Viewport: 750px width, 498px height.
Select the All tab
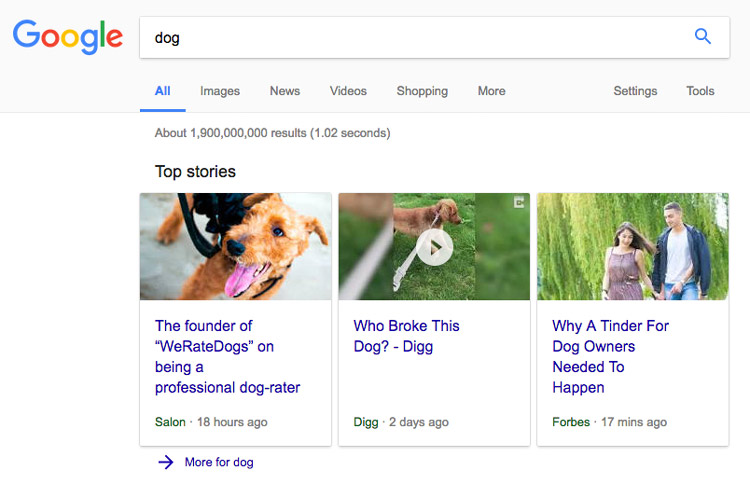click(163, 91)
